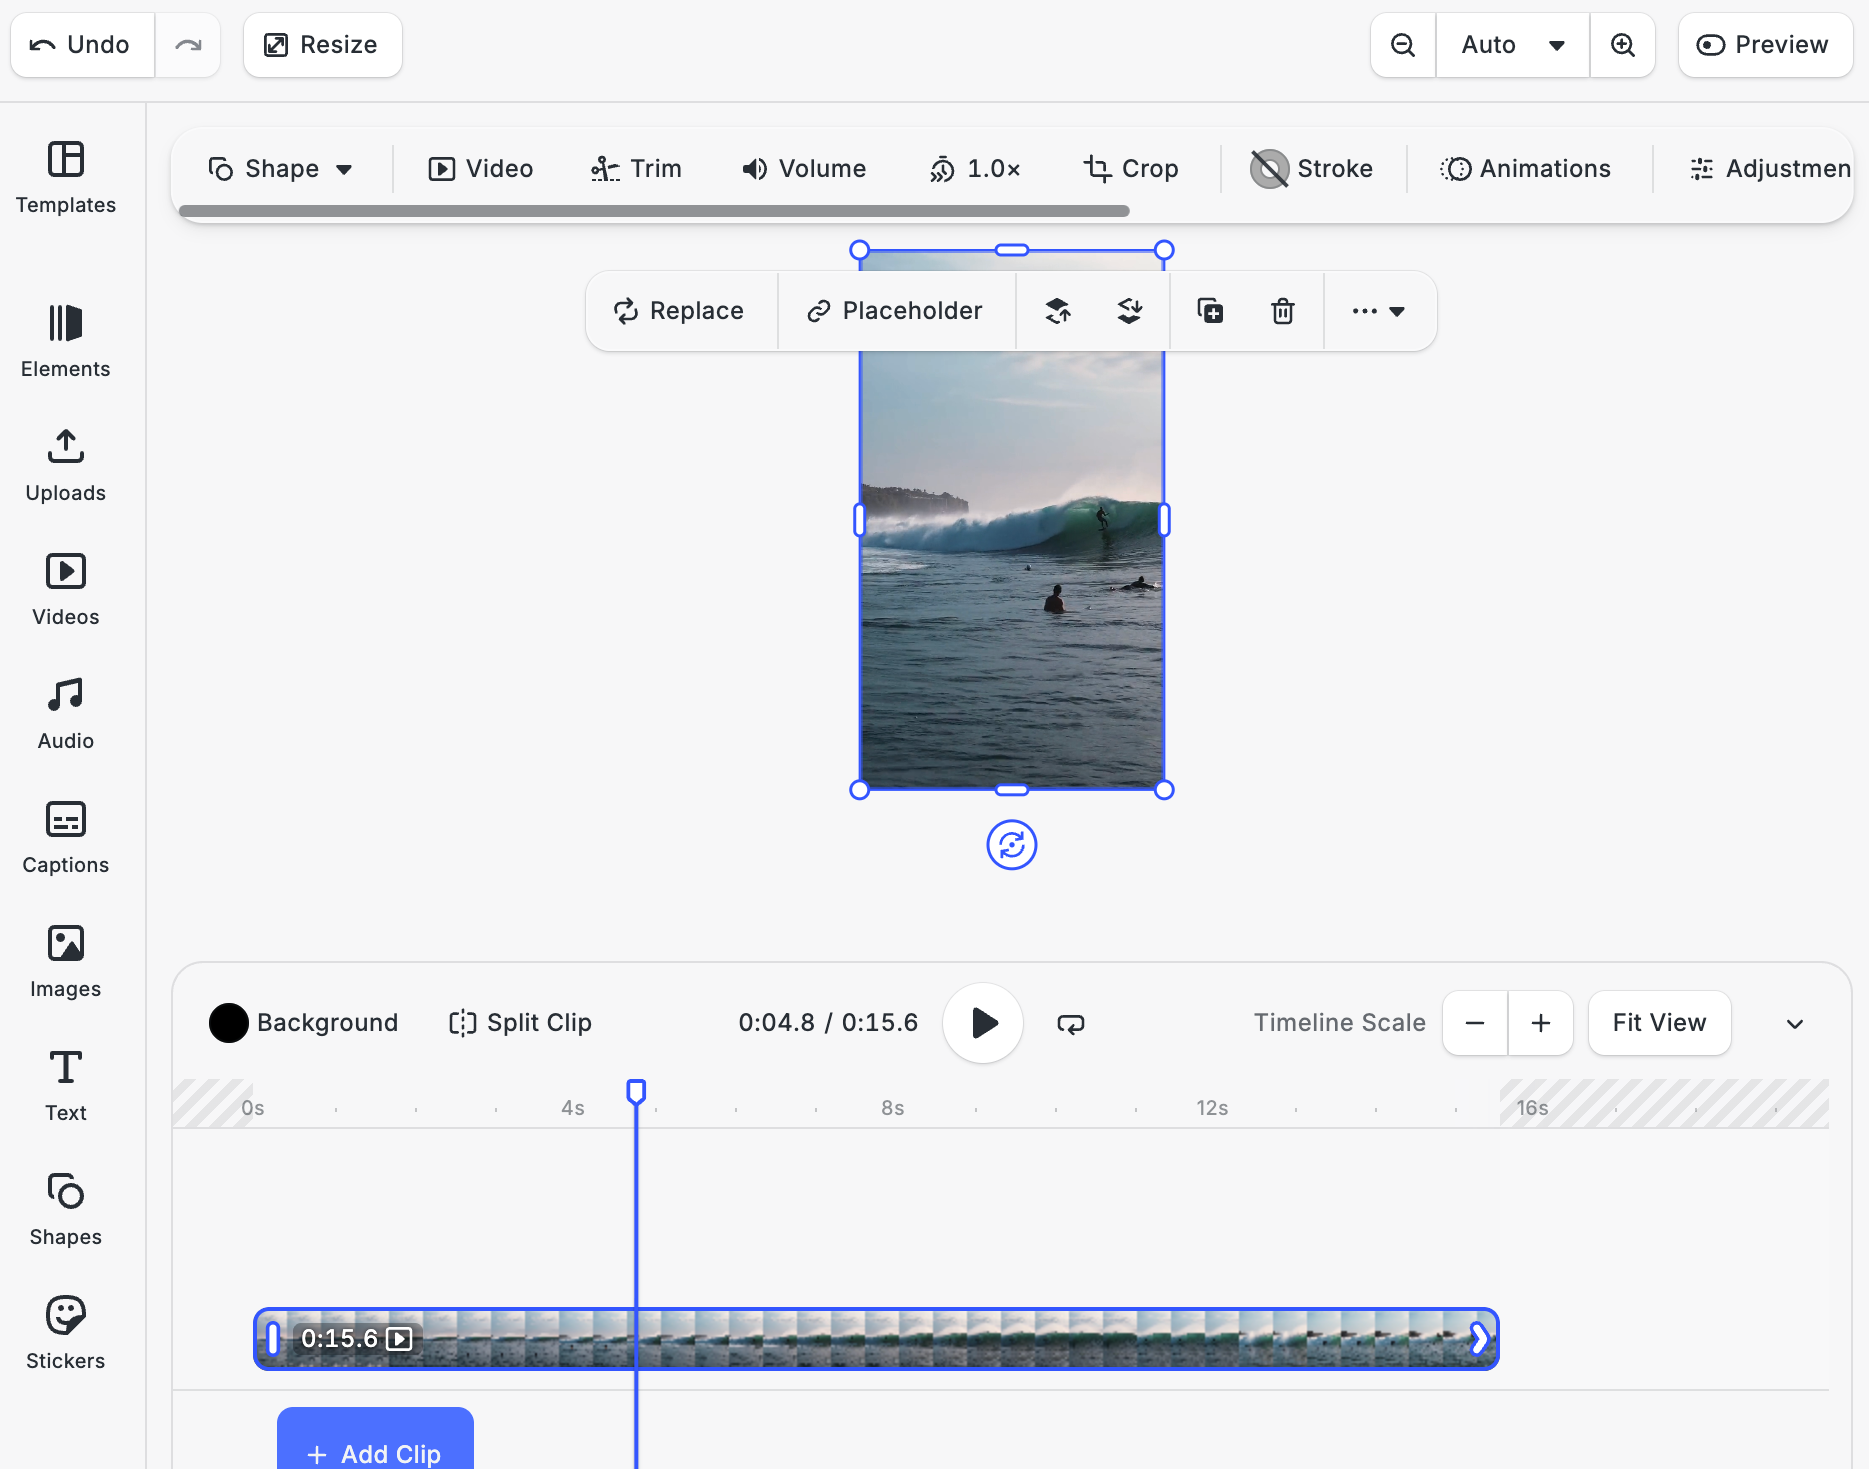Open the more options ellipsis dropdown
The height and width of the screenshot is (1469, 1869).
(x=1379, y=311)
